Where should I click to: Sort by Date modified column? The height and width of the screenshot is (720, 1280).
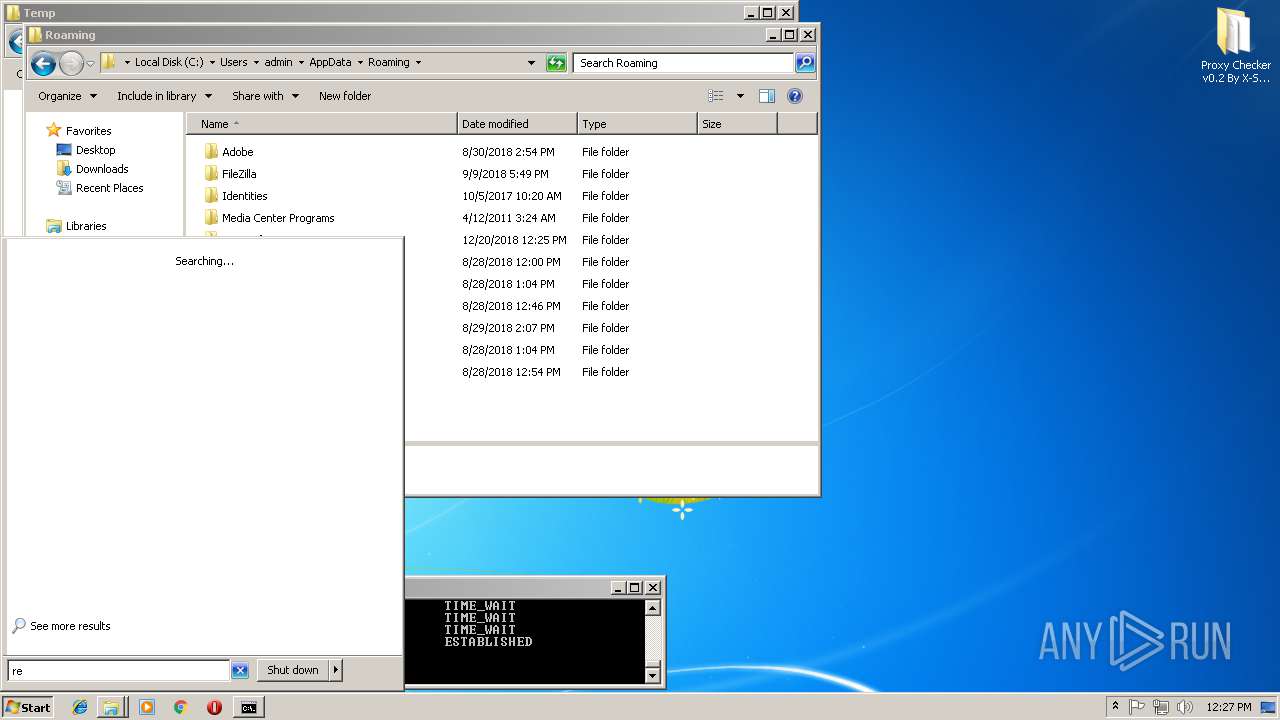point(517,124)
